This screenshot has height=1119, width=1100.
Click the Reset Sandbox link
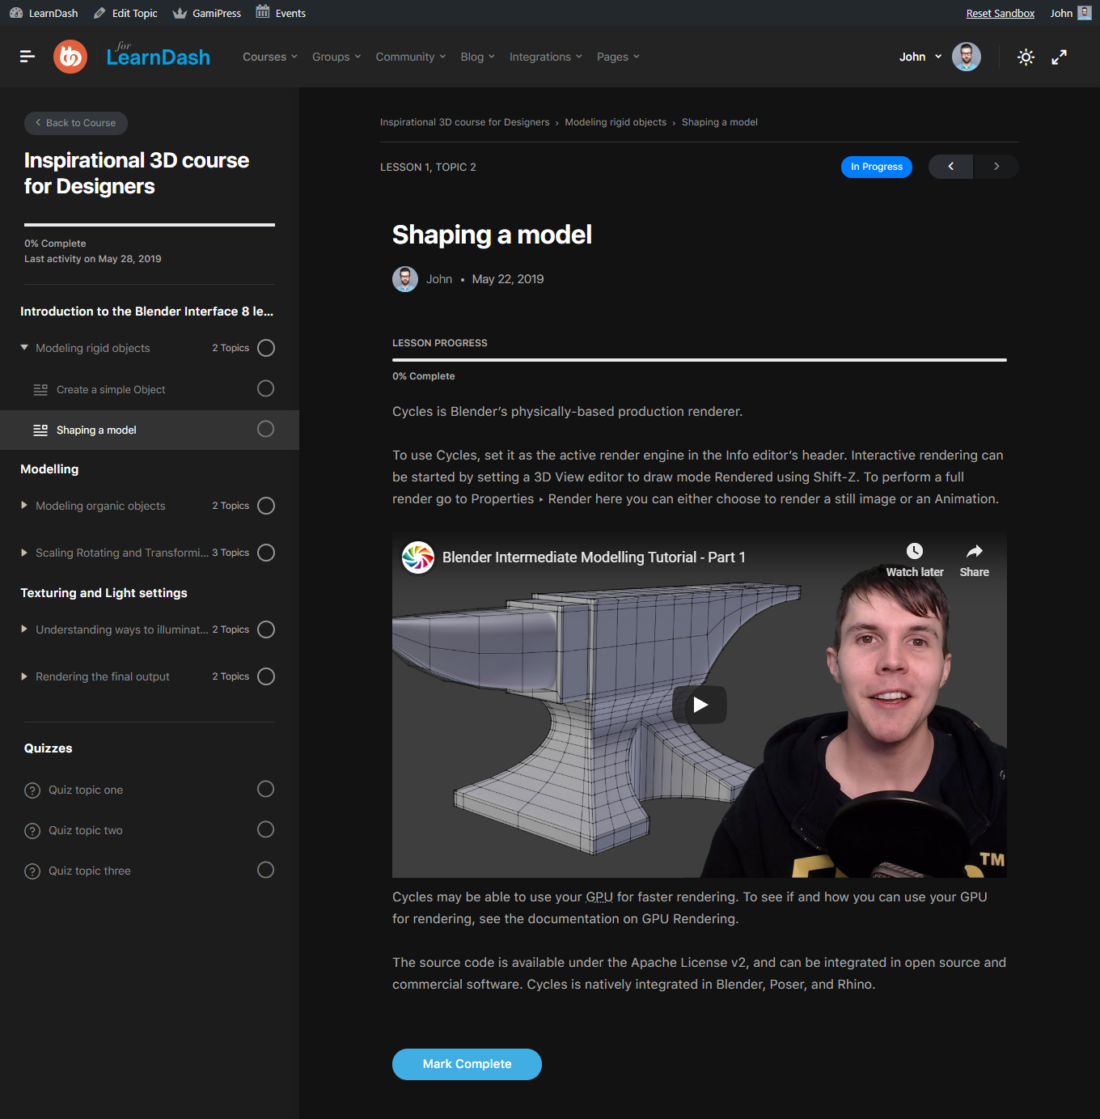[1000, 12]
